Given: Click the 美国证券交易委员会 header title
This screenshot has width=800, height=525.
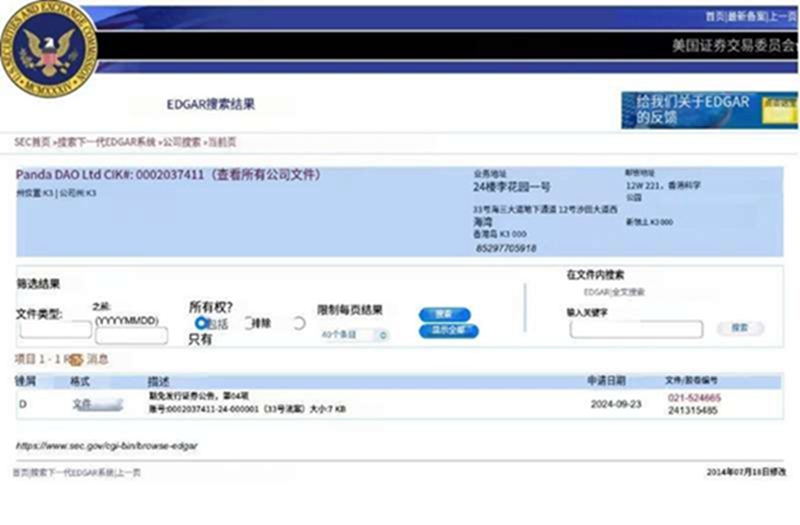Looking at the screenshot, I should point(733,46).
